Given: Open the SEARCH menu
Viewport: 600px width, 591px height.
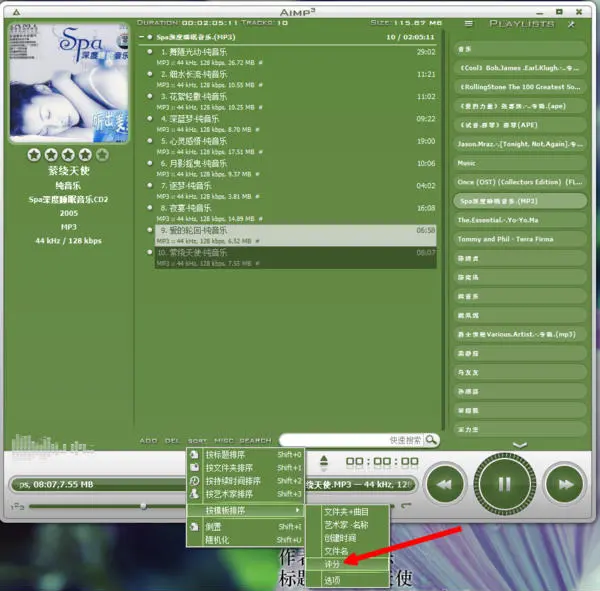Looking at the screenshot, I should pos(255,441).
